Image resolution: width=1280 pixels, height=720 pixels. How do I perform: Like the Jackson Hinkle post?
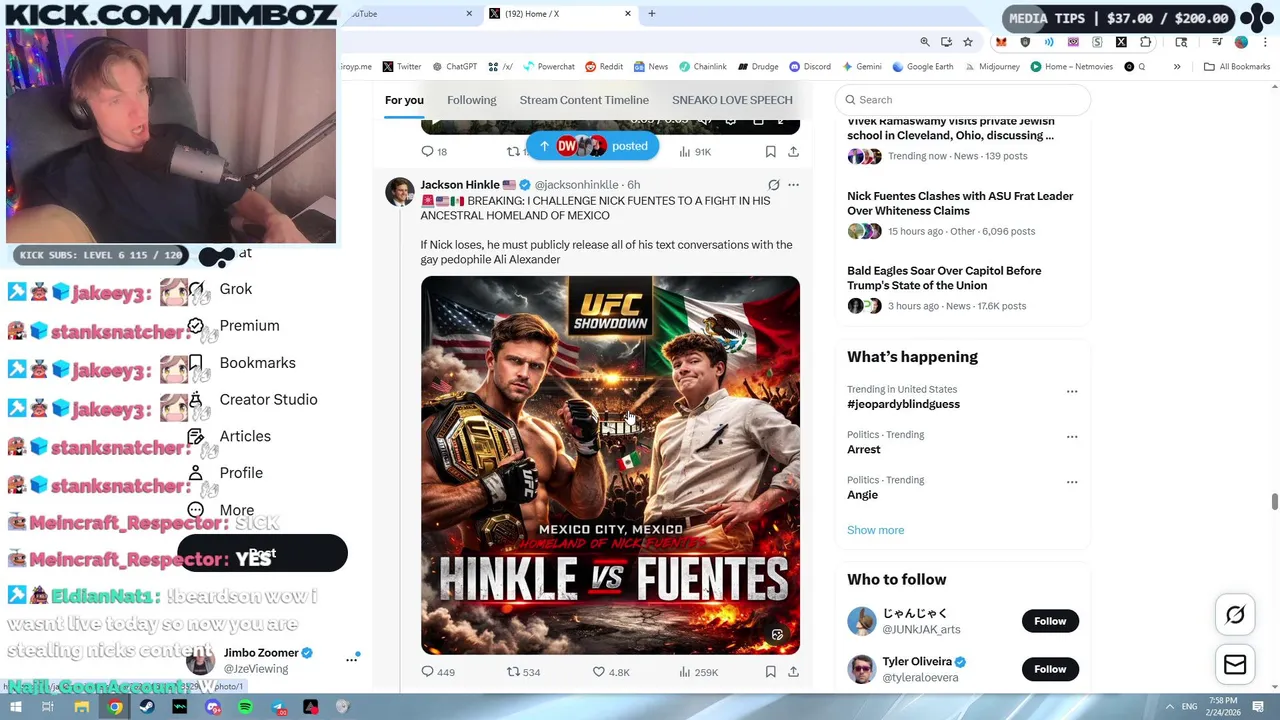pos(610,672)
